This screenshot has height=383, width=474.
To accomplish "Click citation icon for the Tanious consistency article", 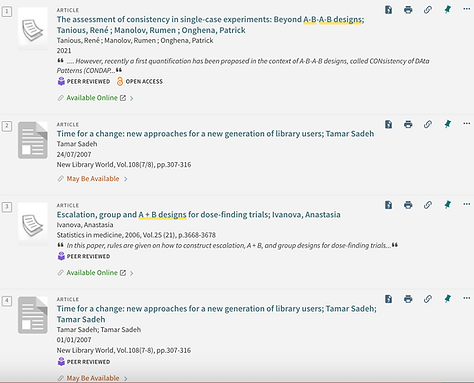I will pos(389,10).
